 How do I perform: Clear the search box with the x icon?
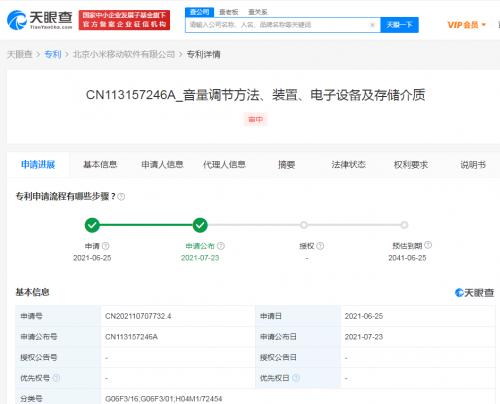pos(373,25)
